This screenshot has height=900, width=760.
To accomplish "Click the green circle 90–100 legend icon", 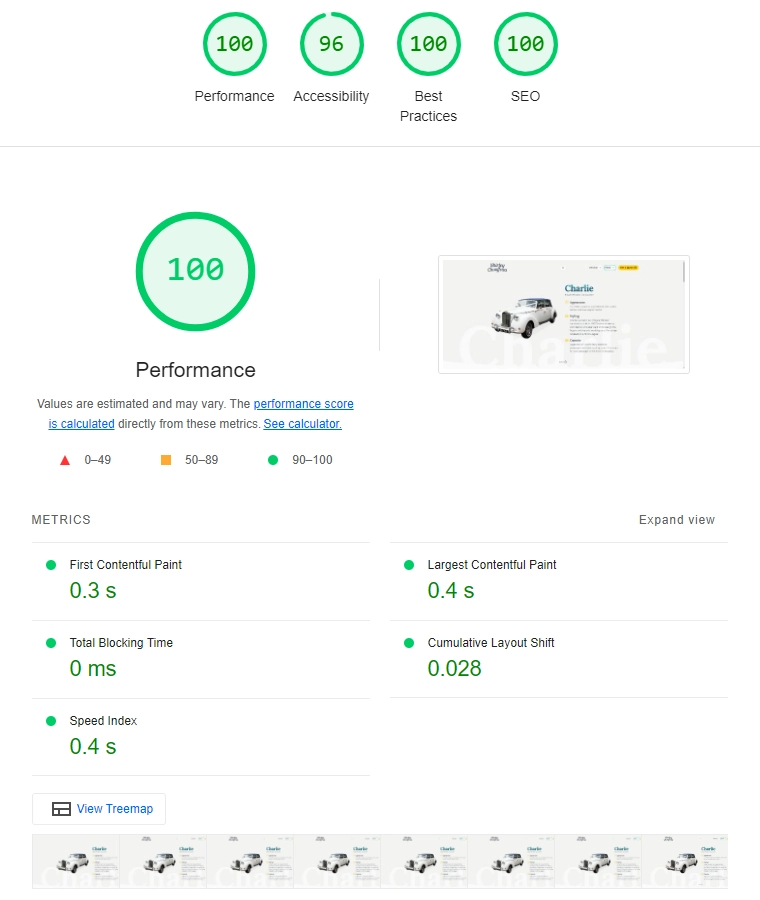I will pyautogui.click(x=273, y=460).
